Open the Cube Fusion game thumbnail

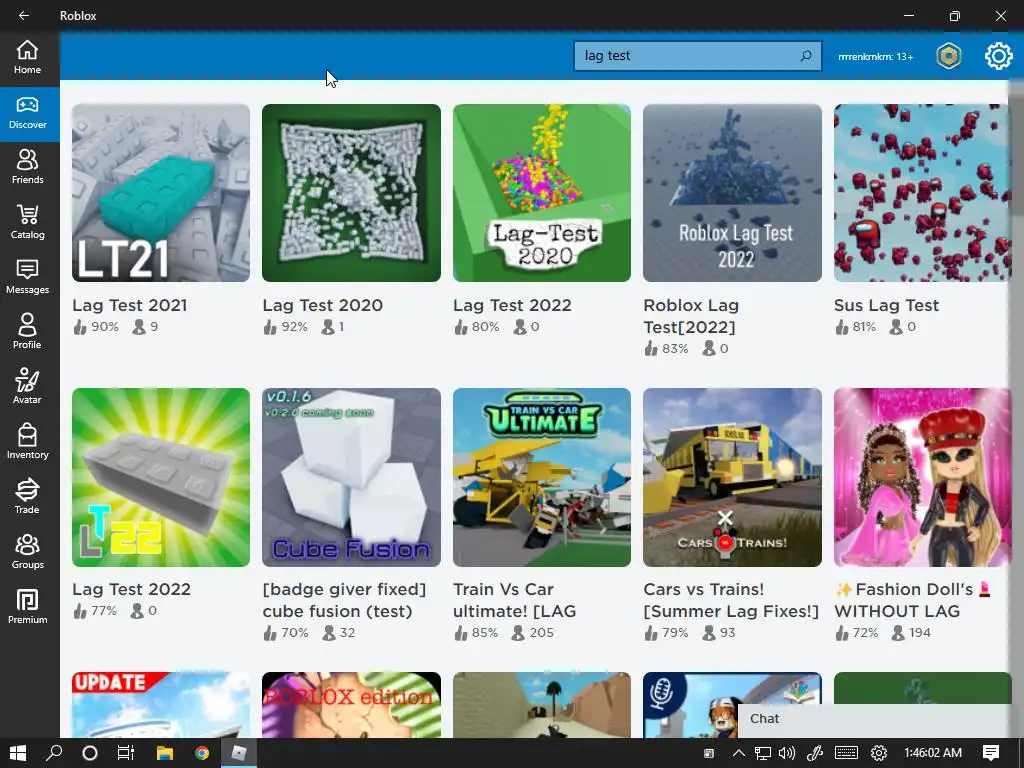[x=351, y=477]
